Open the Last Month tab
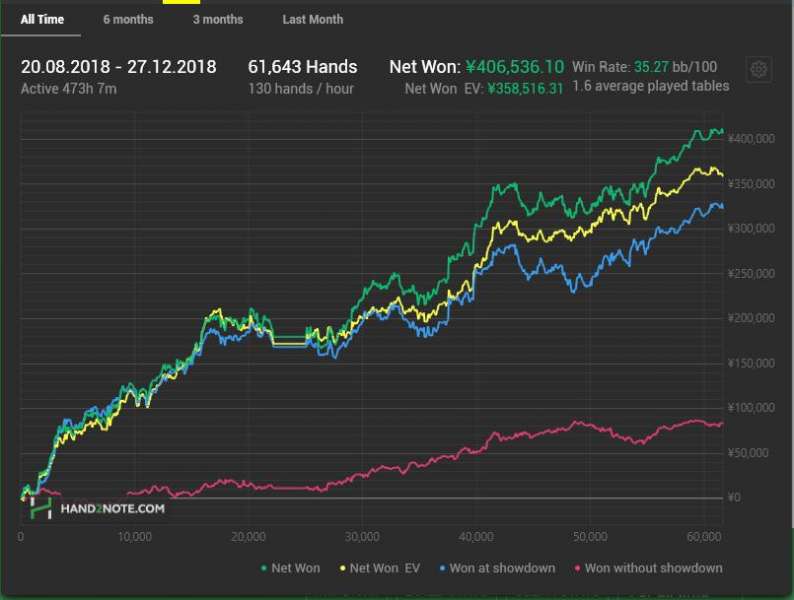 point(312,19)
